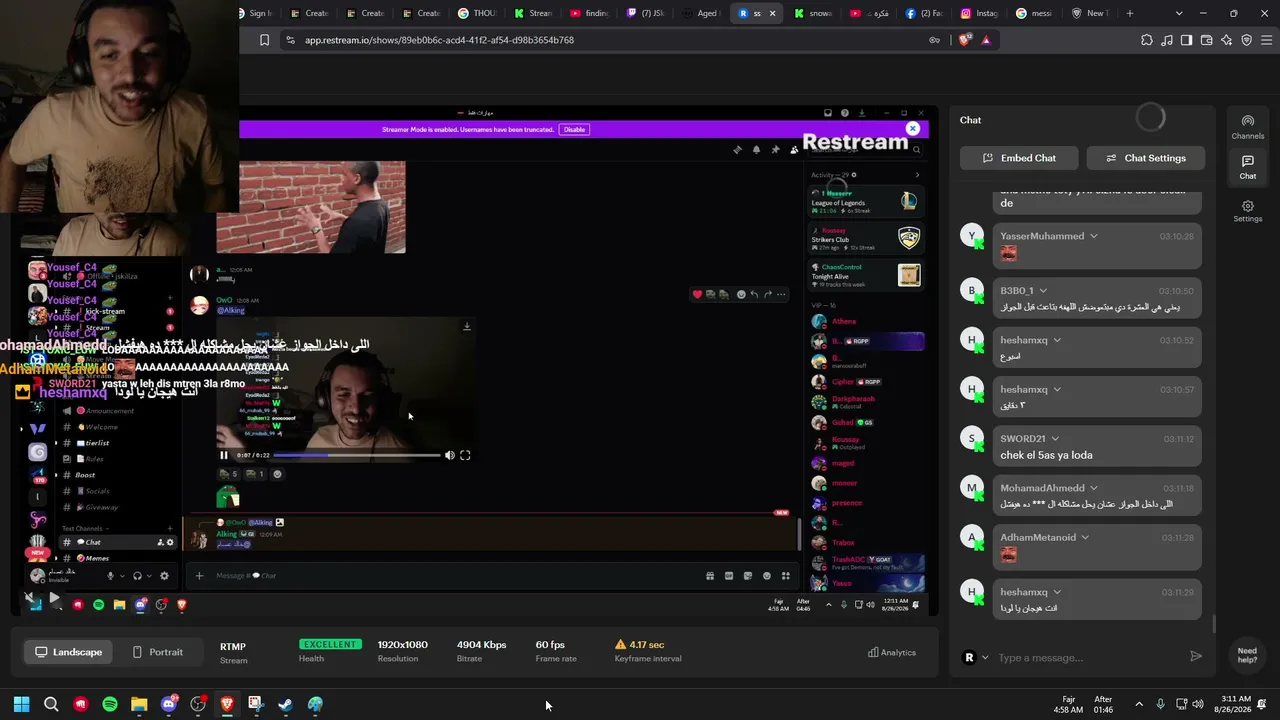This screenshot has height=720, width=1280.
Task: Click the chat panel scrollbar
Action: [x=1214, y=625]
